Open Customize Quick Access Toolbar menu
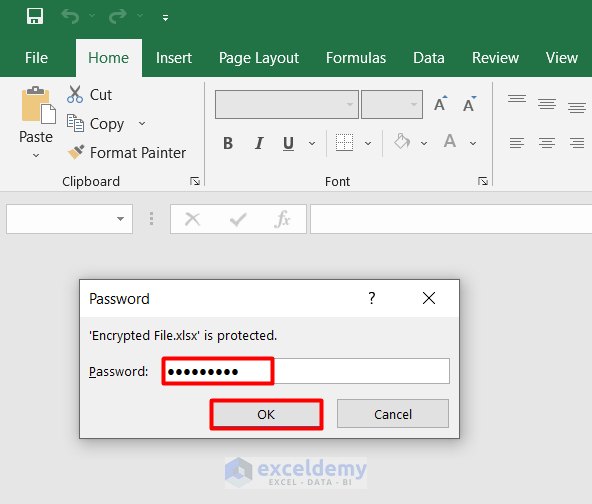This screenshot has height=504, width=592. [165, 17]
